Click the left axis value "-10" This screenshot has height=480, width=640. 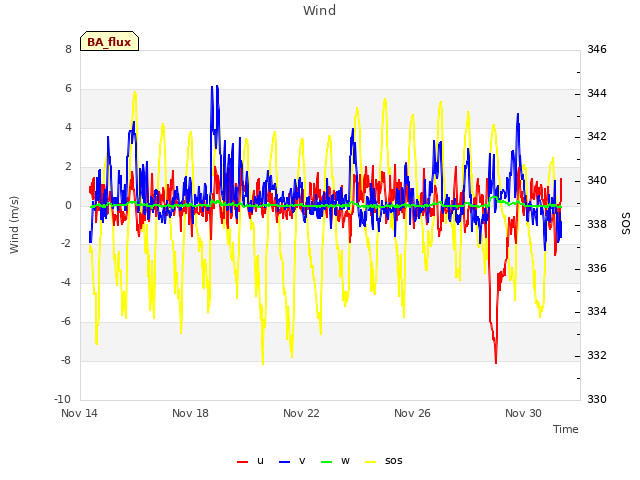pyautogui.click(x=63, y=399)
